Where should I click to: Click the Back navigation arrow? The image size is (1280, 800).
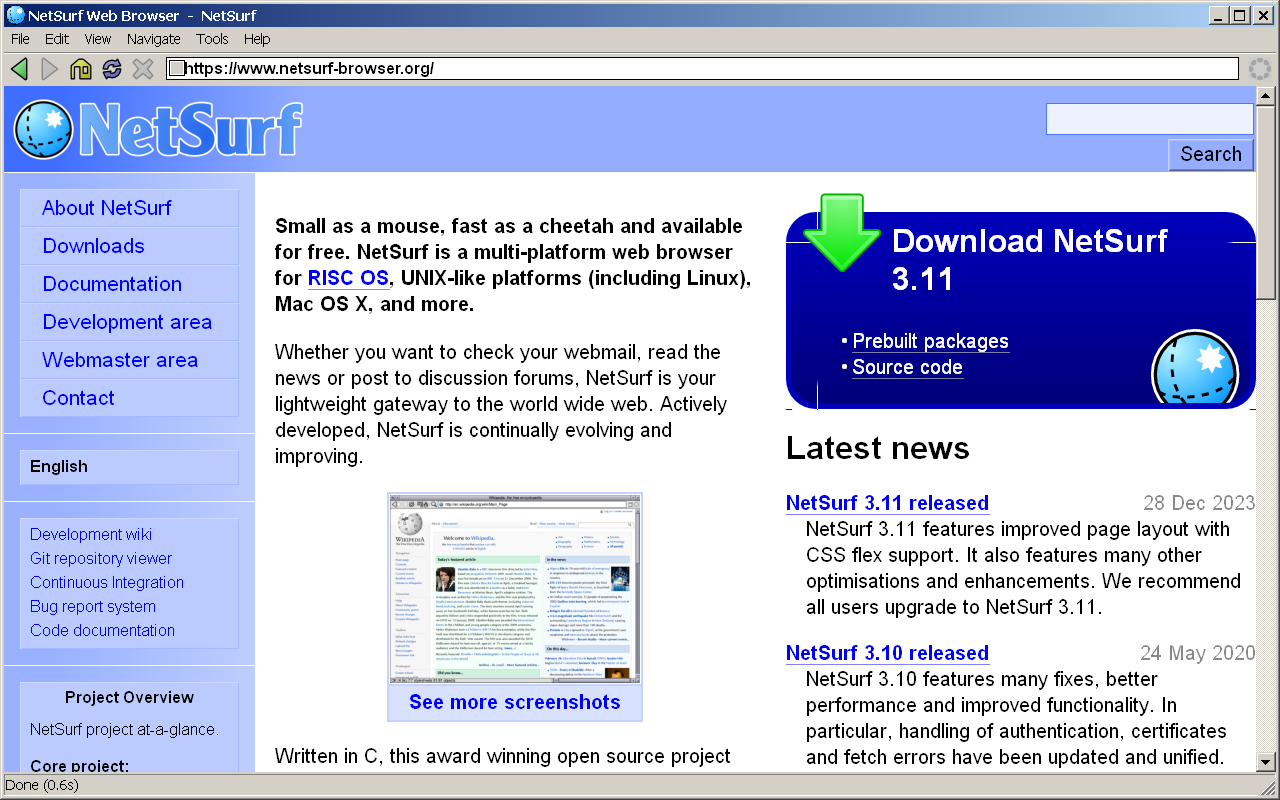point(19,69)
